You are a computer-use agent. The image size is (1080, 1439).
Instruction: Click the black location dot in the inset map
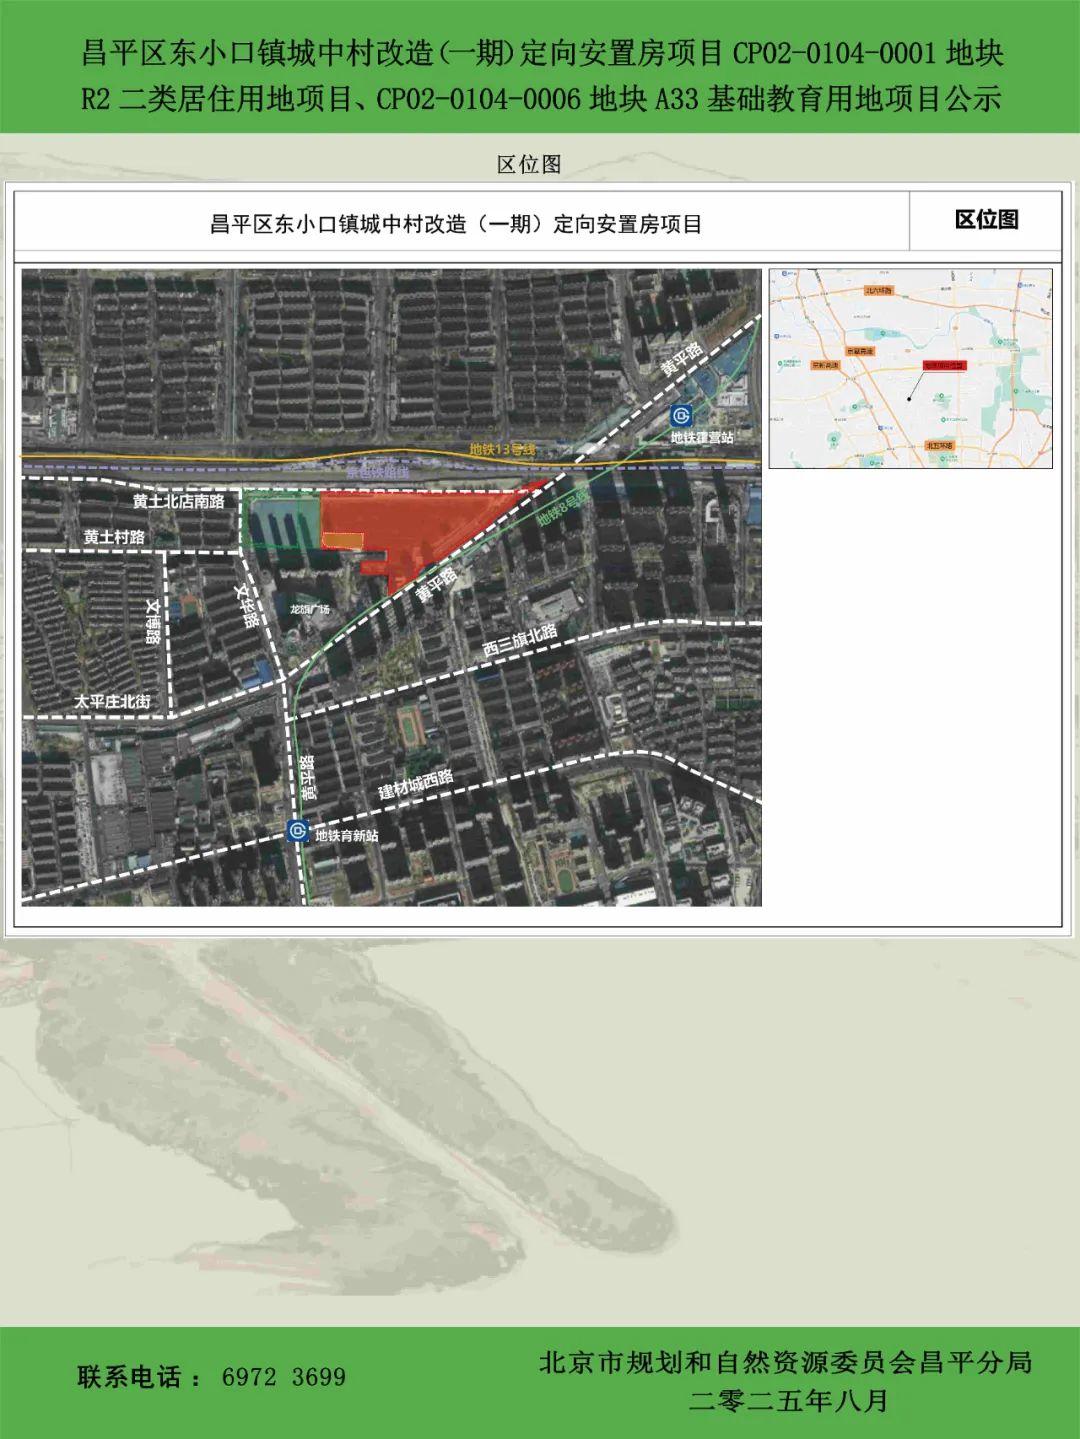click(909, 399)
